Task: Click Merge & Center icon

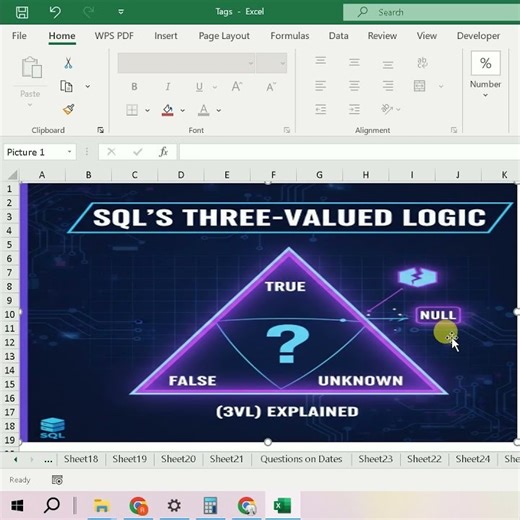Action: coord(419,86)
